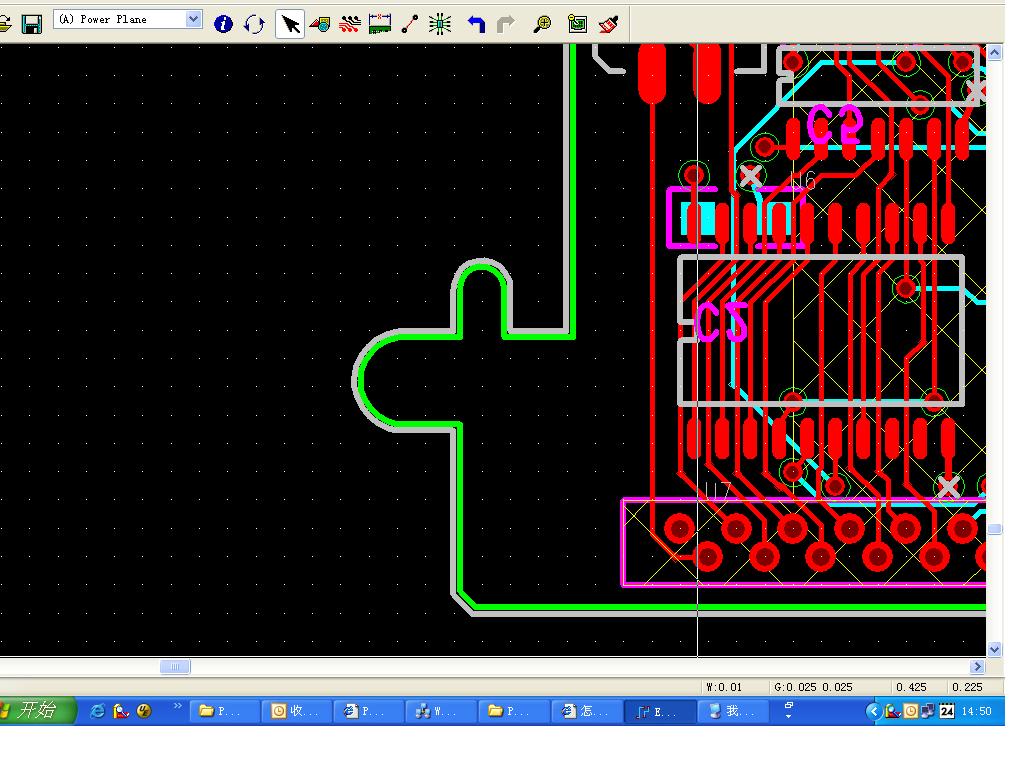Open the Design toolbar with red traces
The image size is (1024, 768).
[x=349, y=24]
